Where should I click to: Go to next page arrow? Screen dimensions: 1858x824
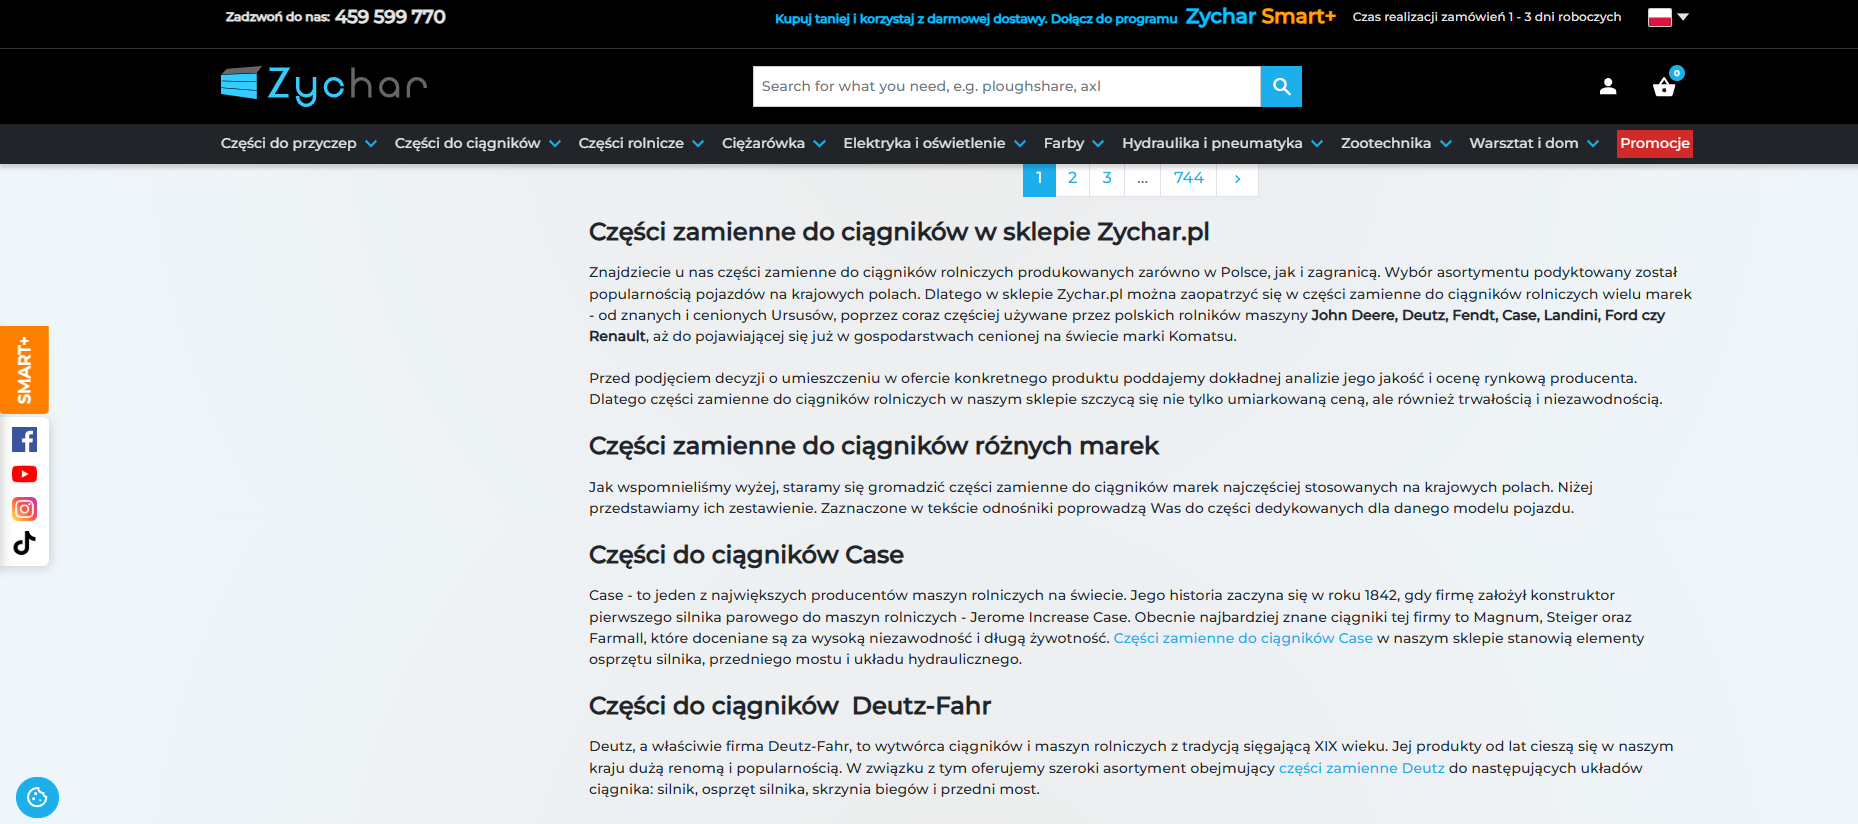pyautogui.click(x=1237, y=179)
